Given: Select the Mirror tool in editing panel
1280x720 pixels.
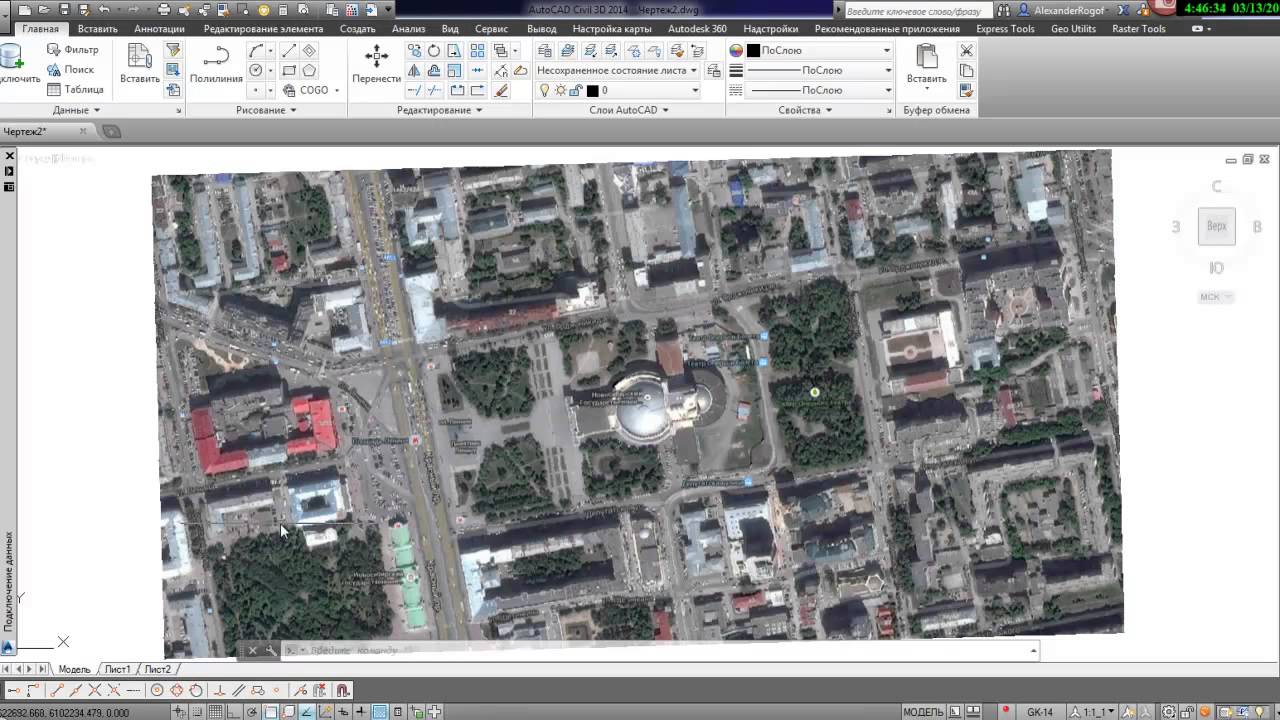Looking at the screenshot, I should click(414, 71).
